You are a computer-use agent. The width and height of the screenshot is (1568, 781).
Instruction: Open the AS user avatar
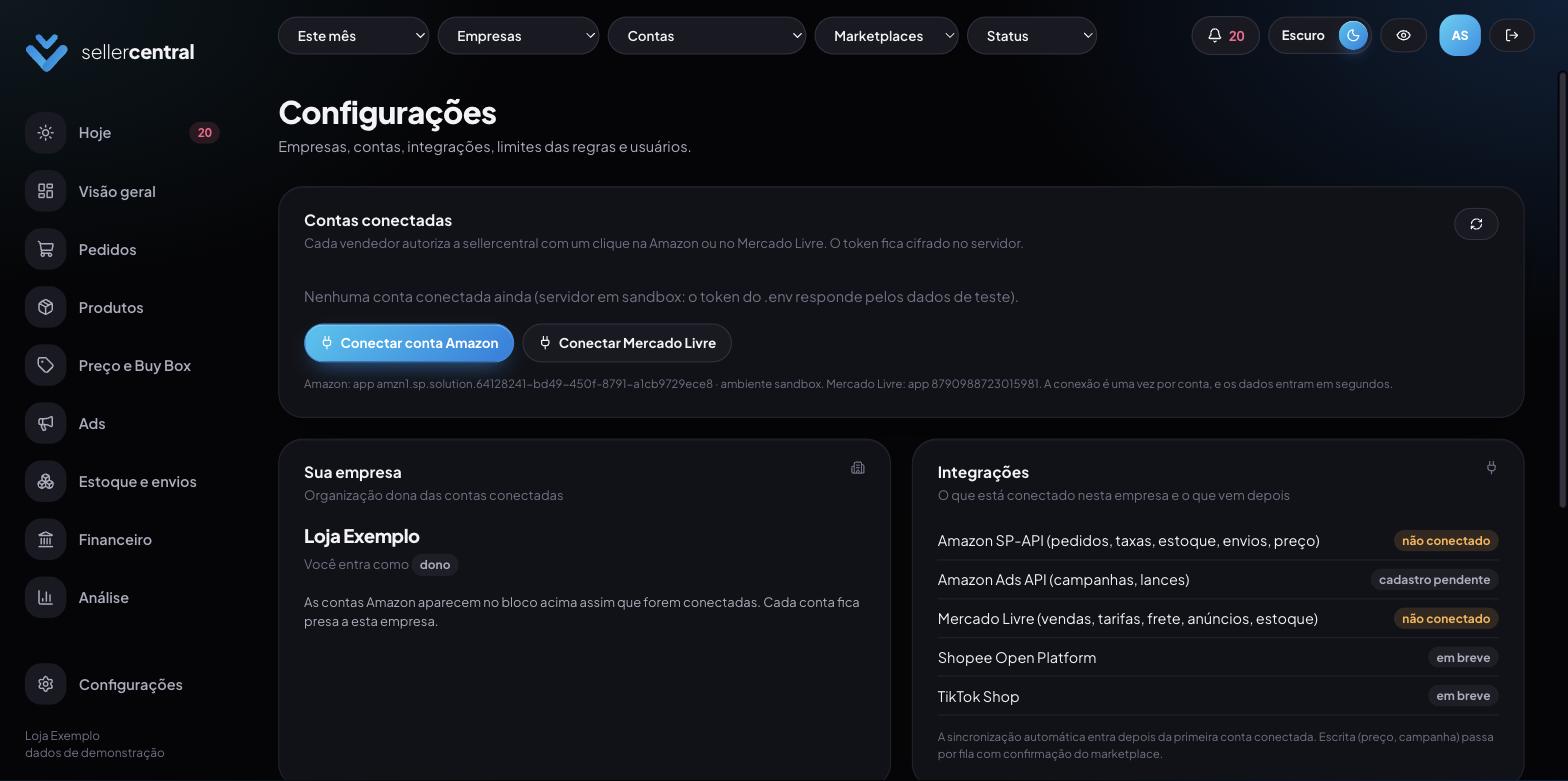(1459, 36)
